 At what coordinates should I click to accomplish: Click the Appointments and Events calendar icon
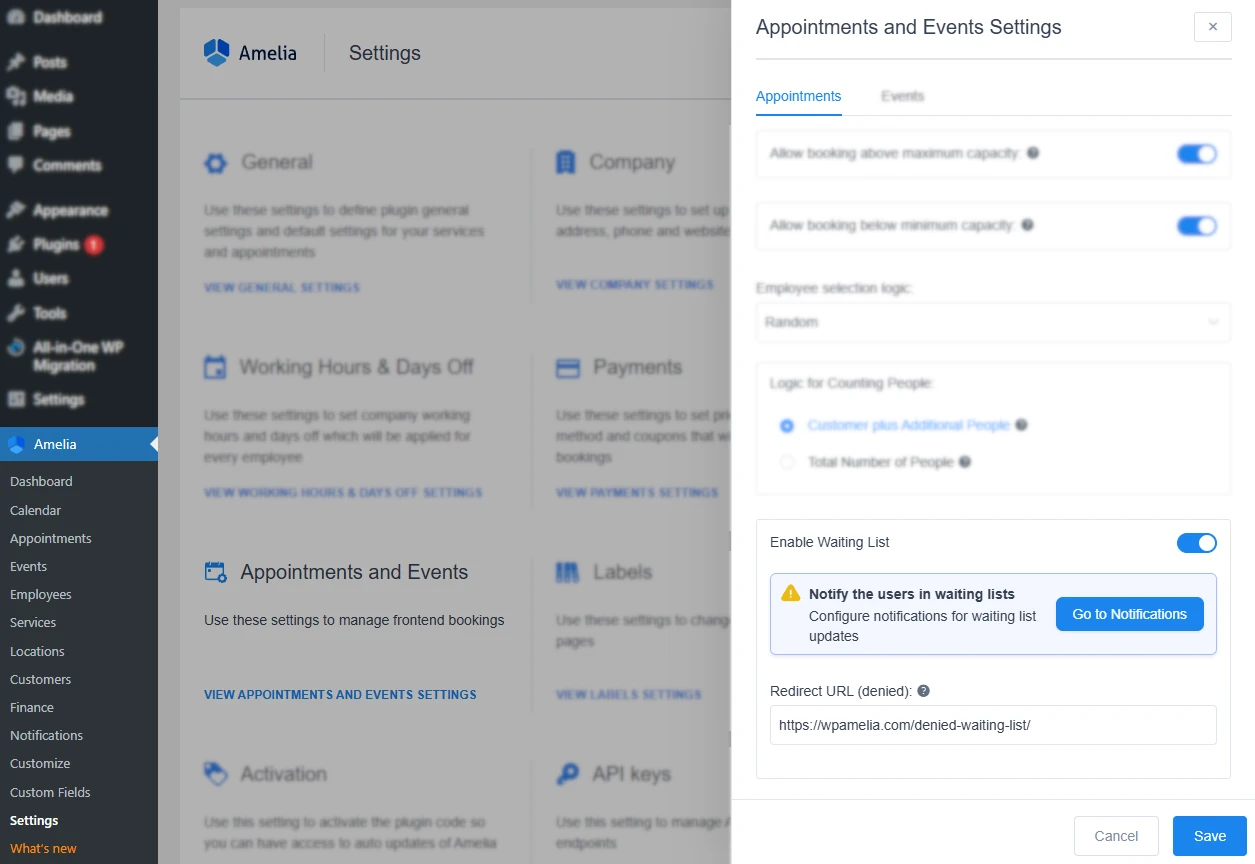(x=214, y=571)
